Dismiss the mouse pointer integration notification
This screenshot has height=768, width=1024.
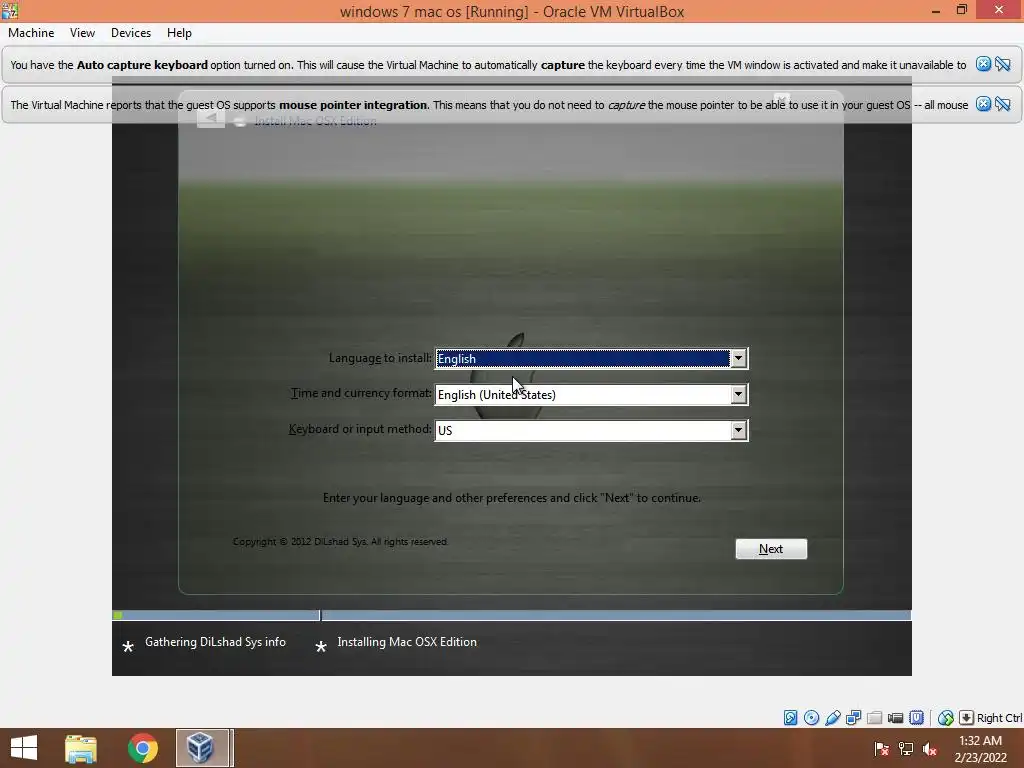point(983,104)
